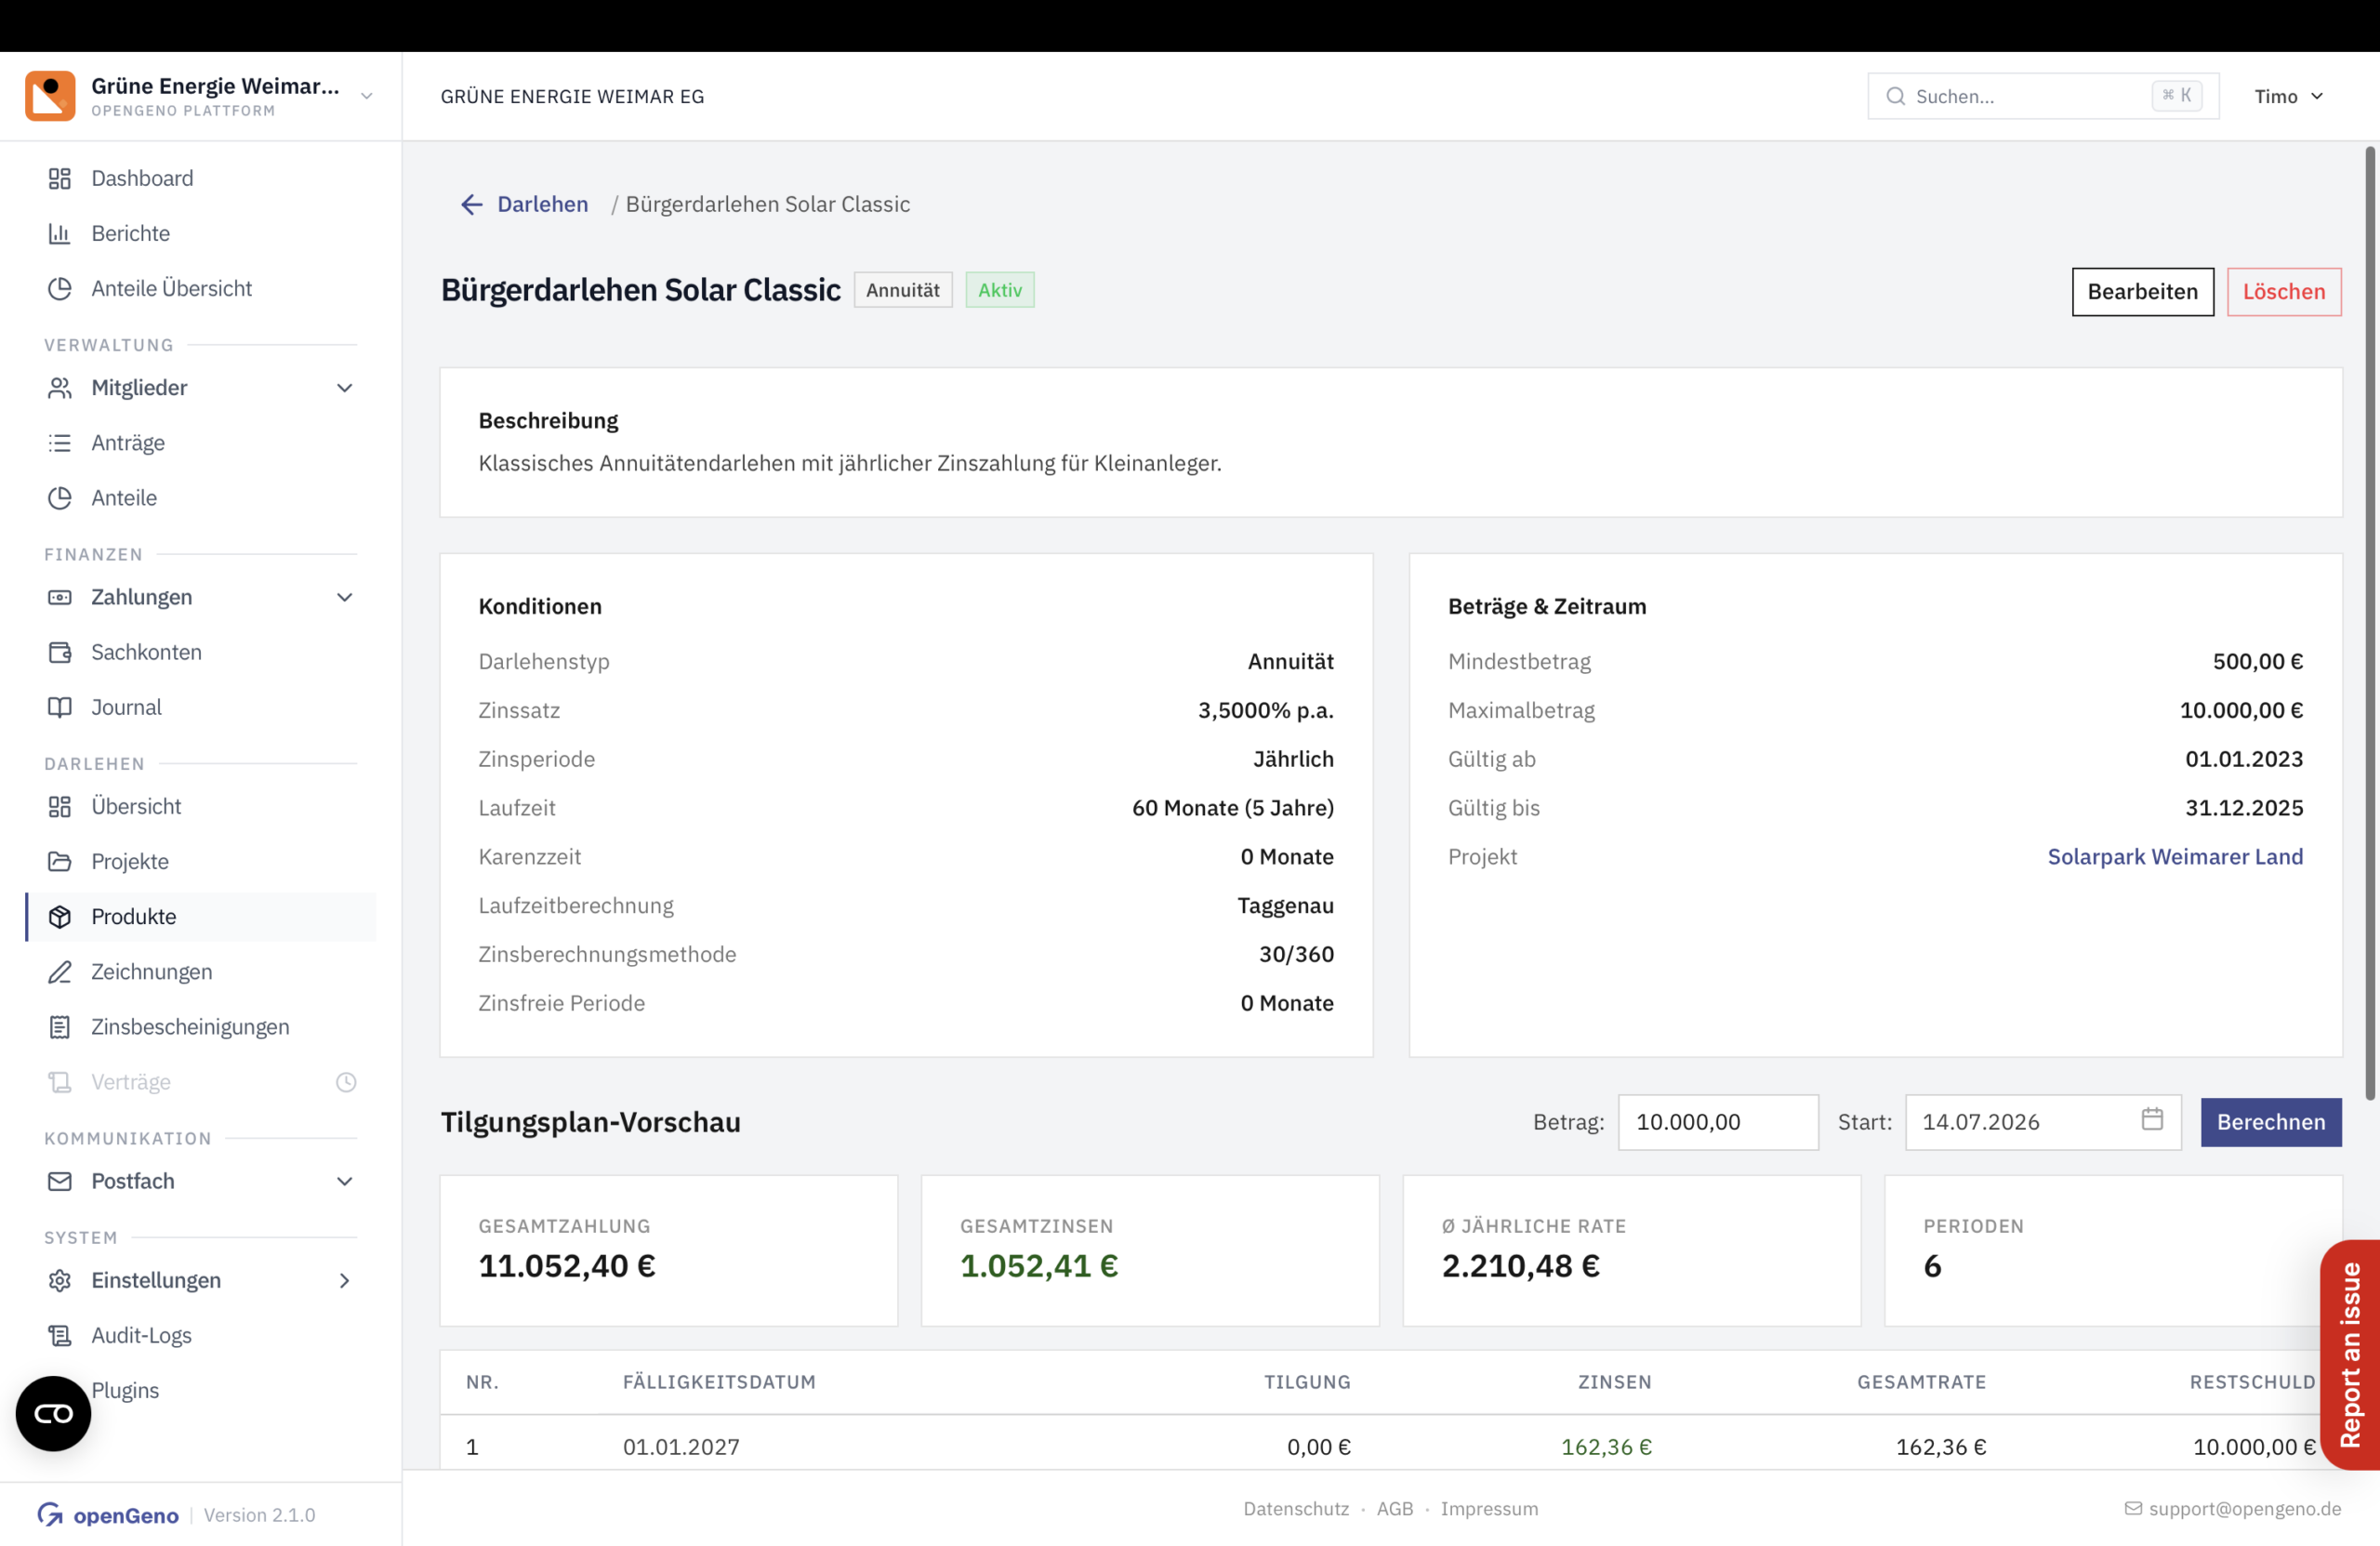Open the Solarpark Weimarer Land project link

[x=2175, y=857]
